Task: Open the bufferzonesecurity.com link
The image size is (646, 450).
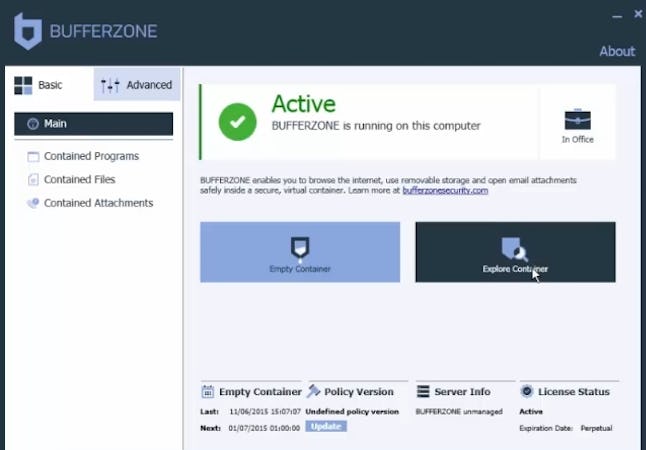Action: click(445, 190)
